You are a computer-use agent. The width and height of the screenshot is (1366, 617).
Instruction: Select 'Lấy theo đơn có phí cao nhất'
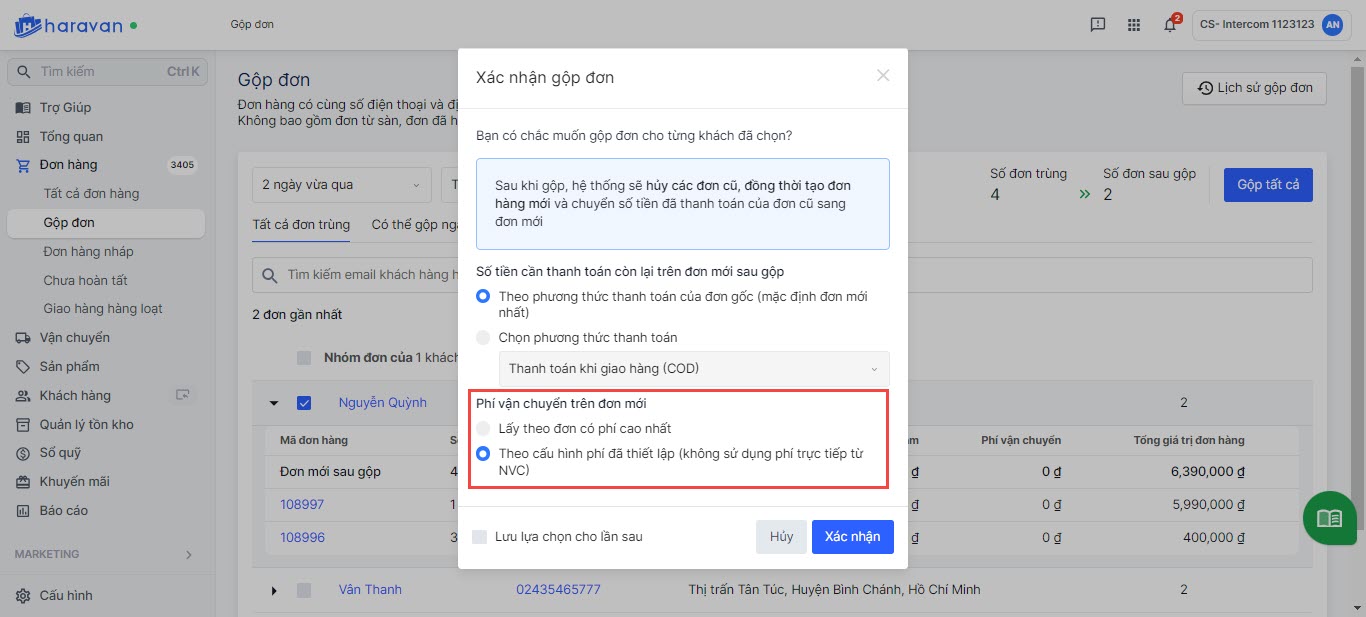(x=484, y=429)
